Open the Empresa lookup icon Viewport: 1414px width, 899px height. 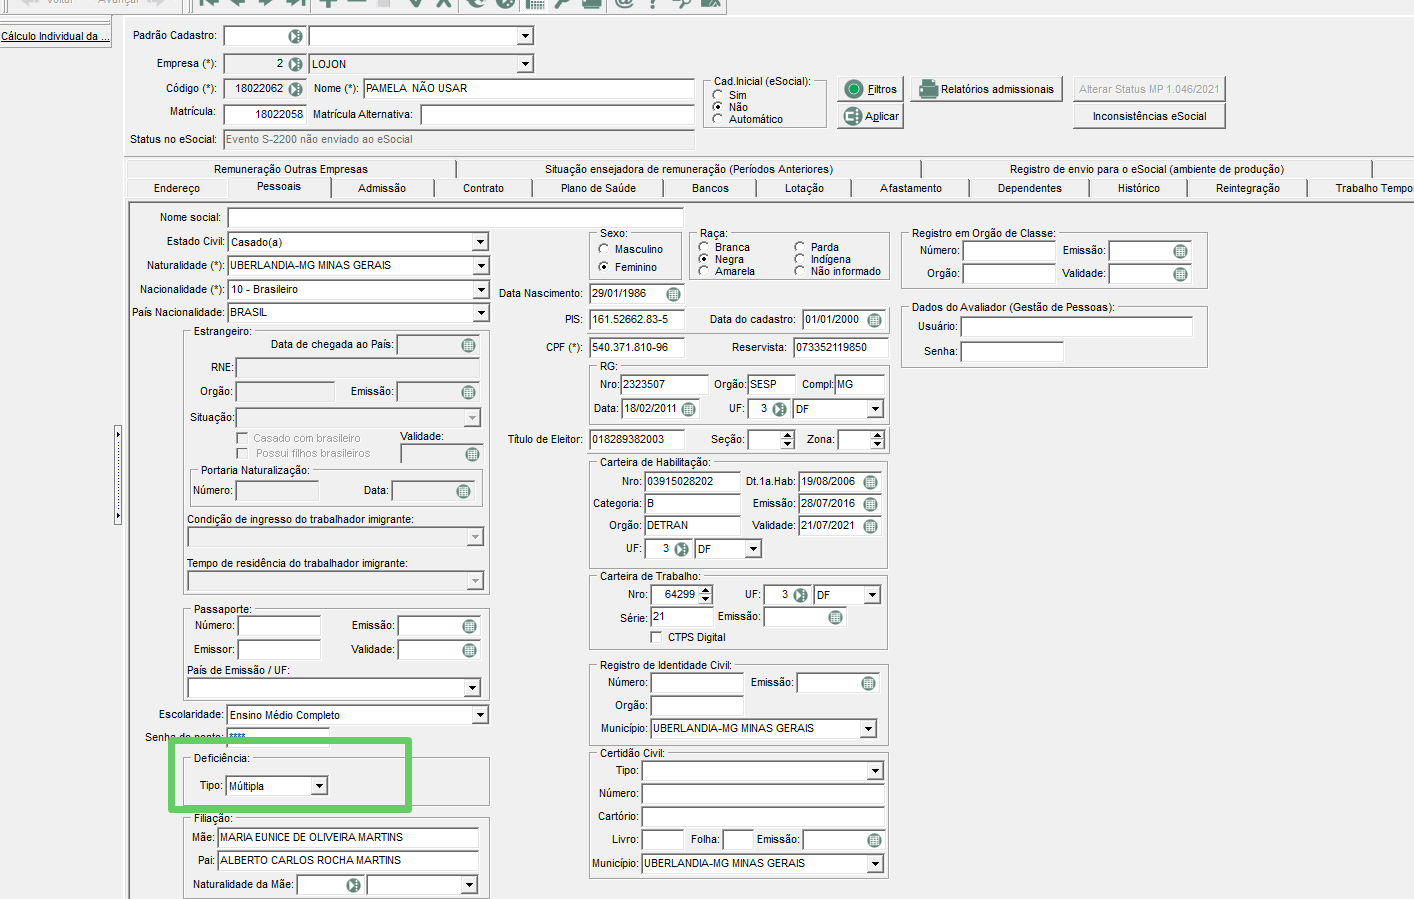(x=295, y=64)
